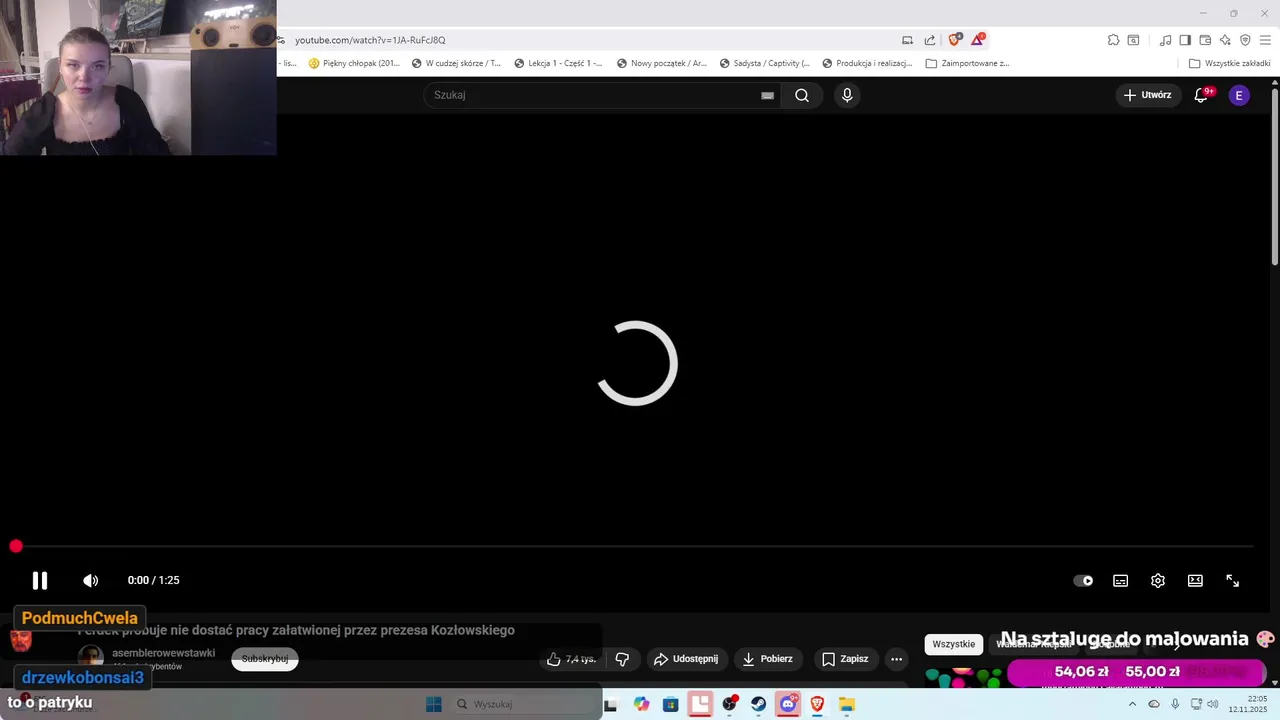Viewport: 1280px width, 720px height.
Task: Open 'Produkcja i realizacj...' bookmark
Action: pos(867,63)
